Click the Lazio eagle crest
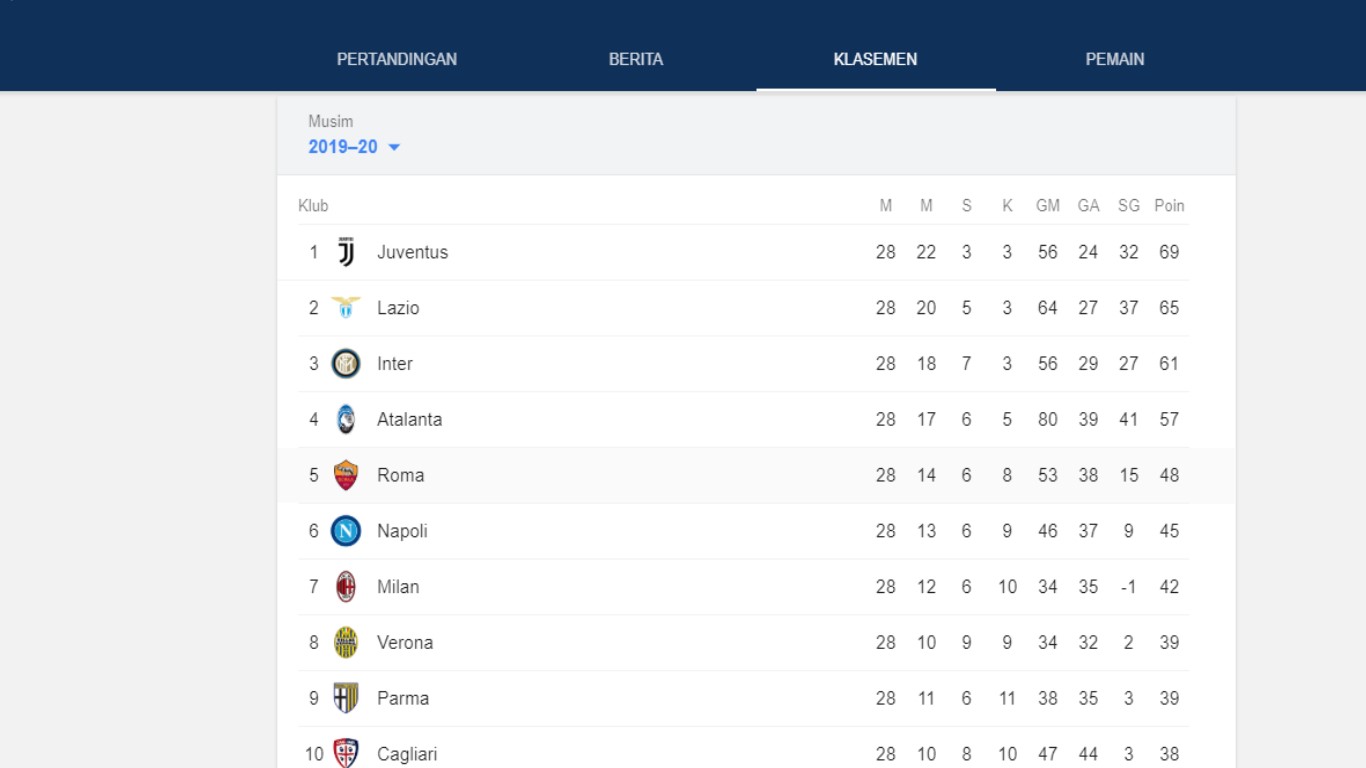 (346, 308)
